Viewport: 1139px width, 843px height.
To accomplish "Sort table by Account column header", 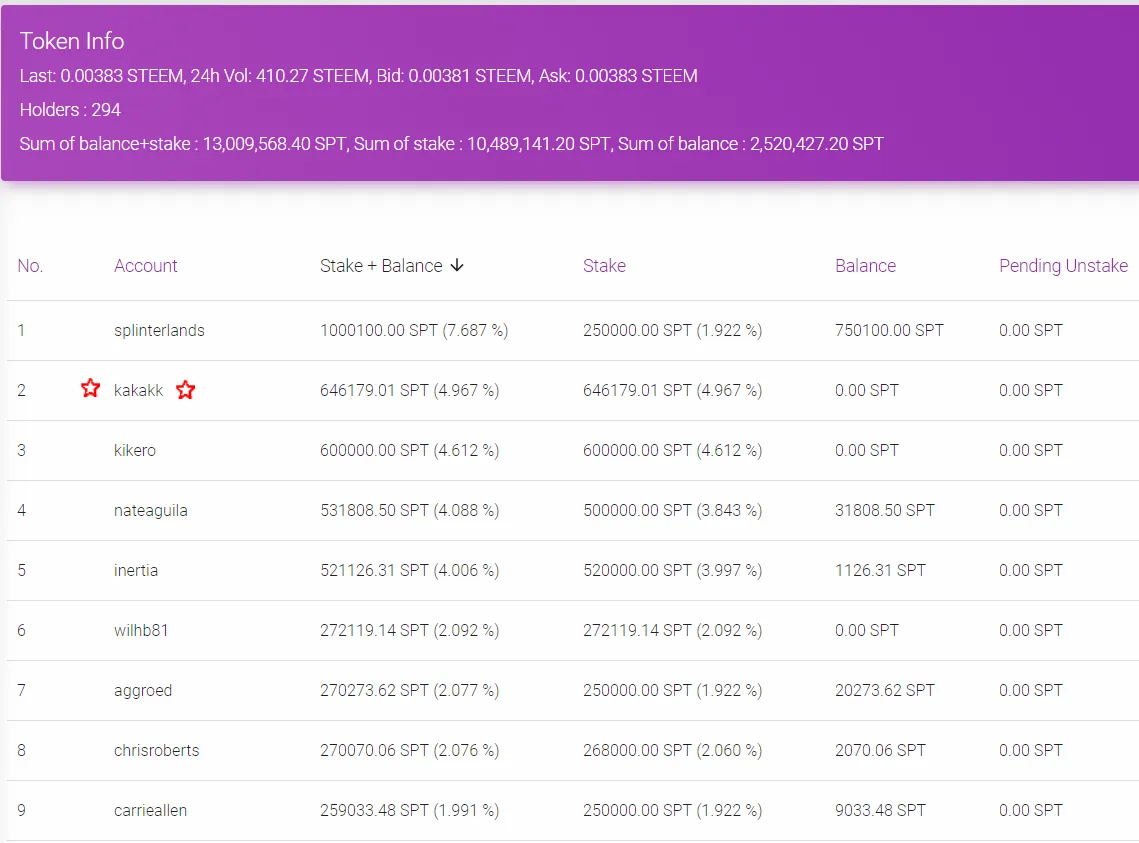I will coord(145,266).
